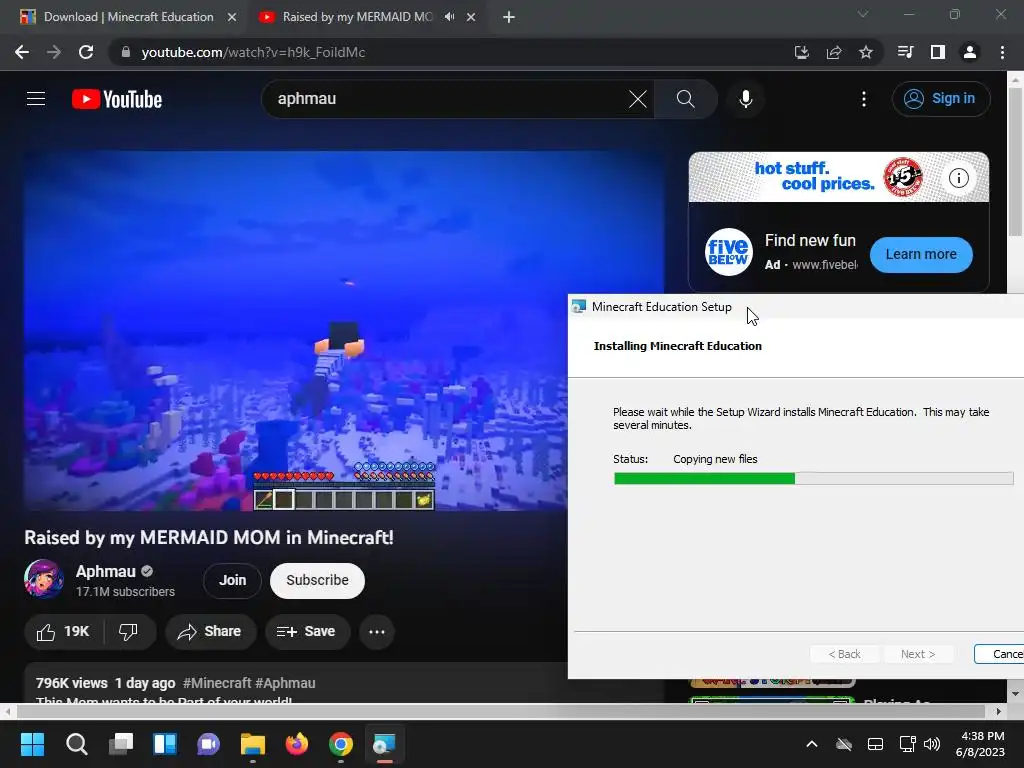Open clock showing 4:38 PM

coord(980,744)
